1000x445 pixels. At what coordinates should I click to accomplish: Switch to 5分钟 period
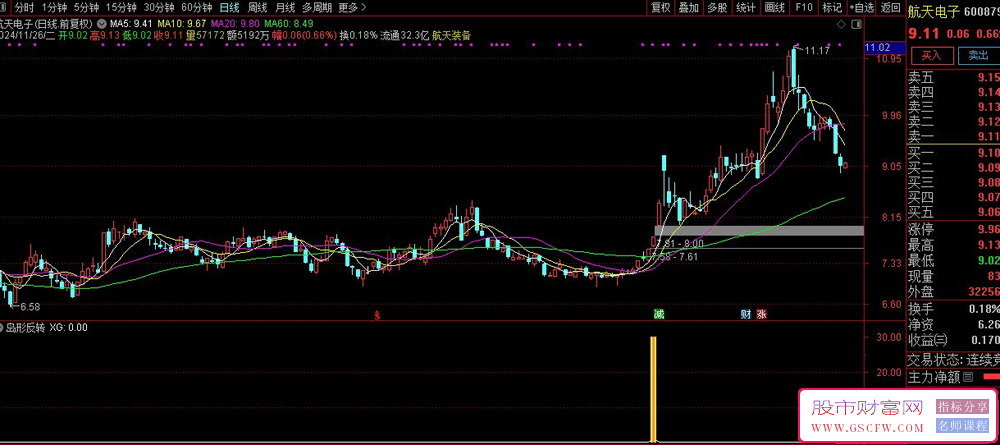[86, 8]
